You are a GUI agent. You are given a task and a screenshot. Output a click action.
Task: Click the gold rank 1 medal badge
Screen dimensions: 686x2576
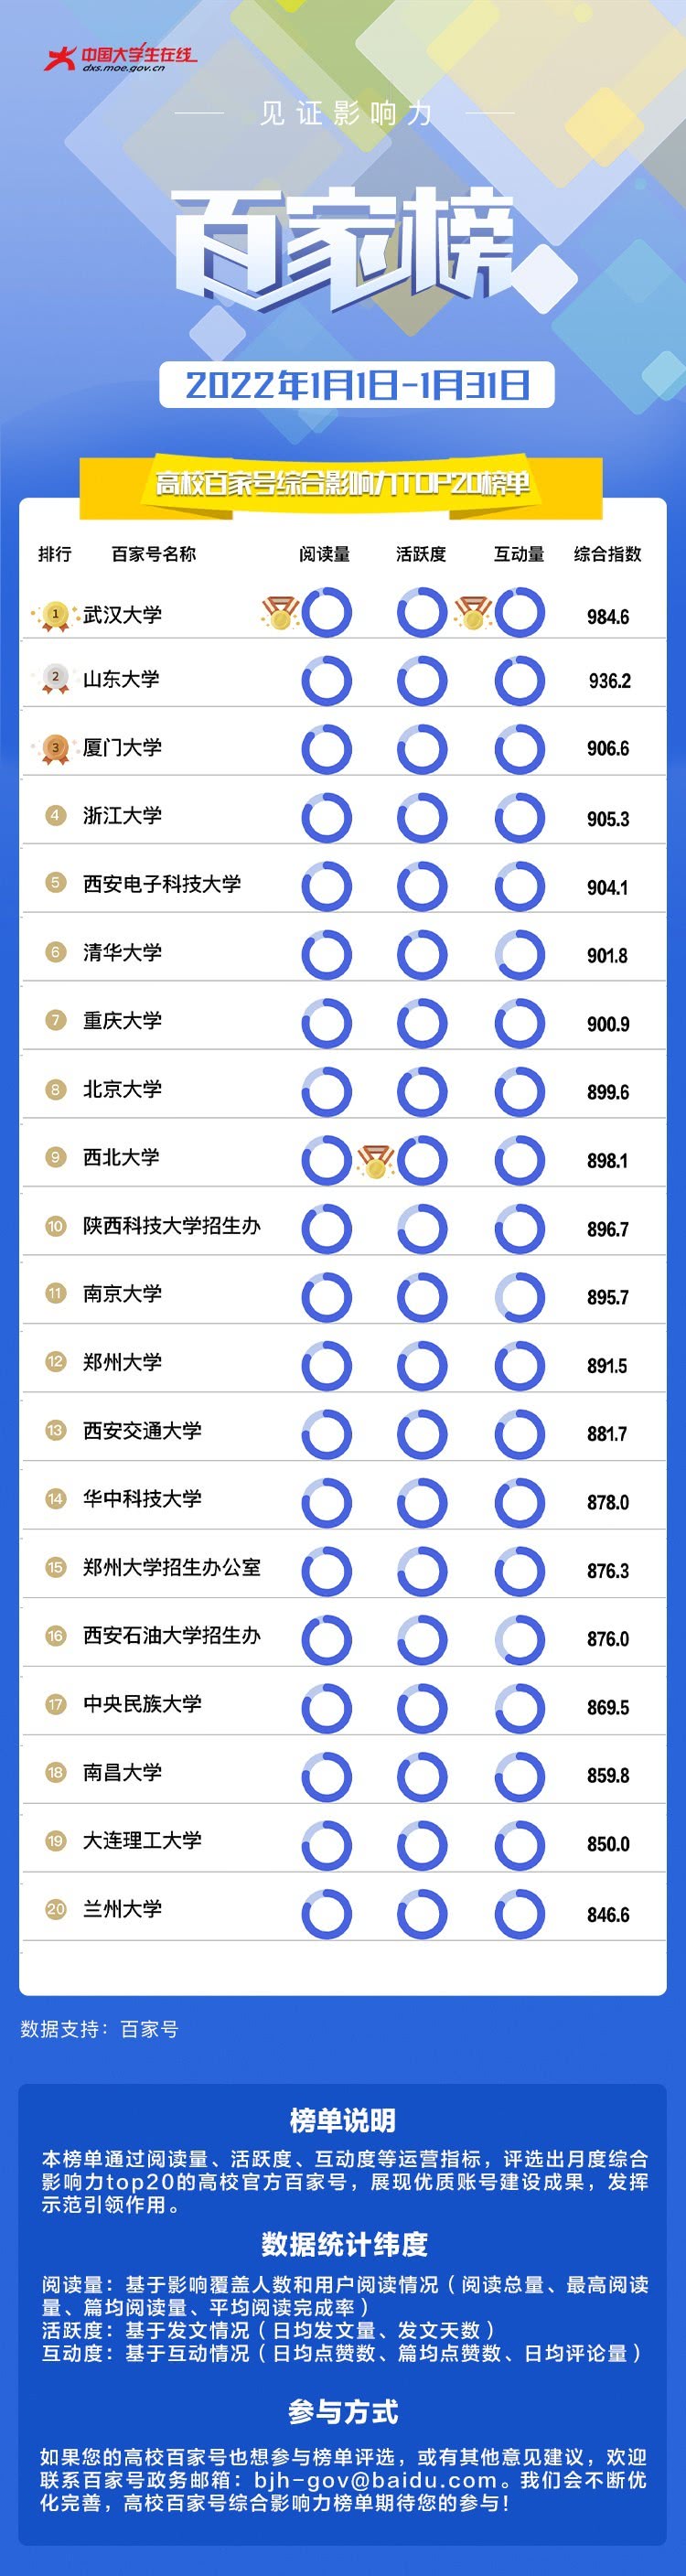[x=55, y=614]
